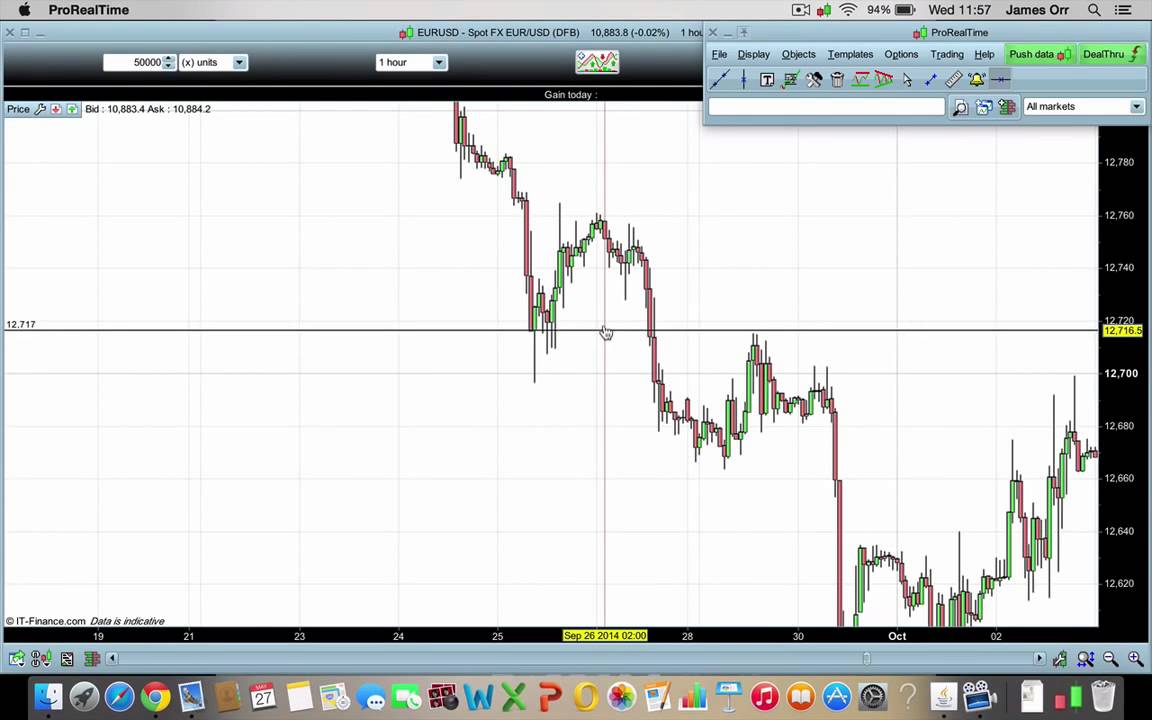Select the ruler measure tool
Image resolution: width=1152 pixels, height=720 pixels.
[x=954, y=79]
